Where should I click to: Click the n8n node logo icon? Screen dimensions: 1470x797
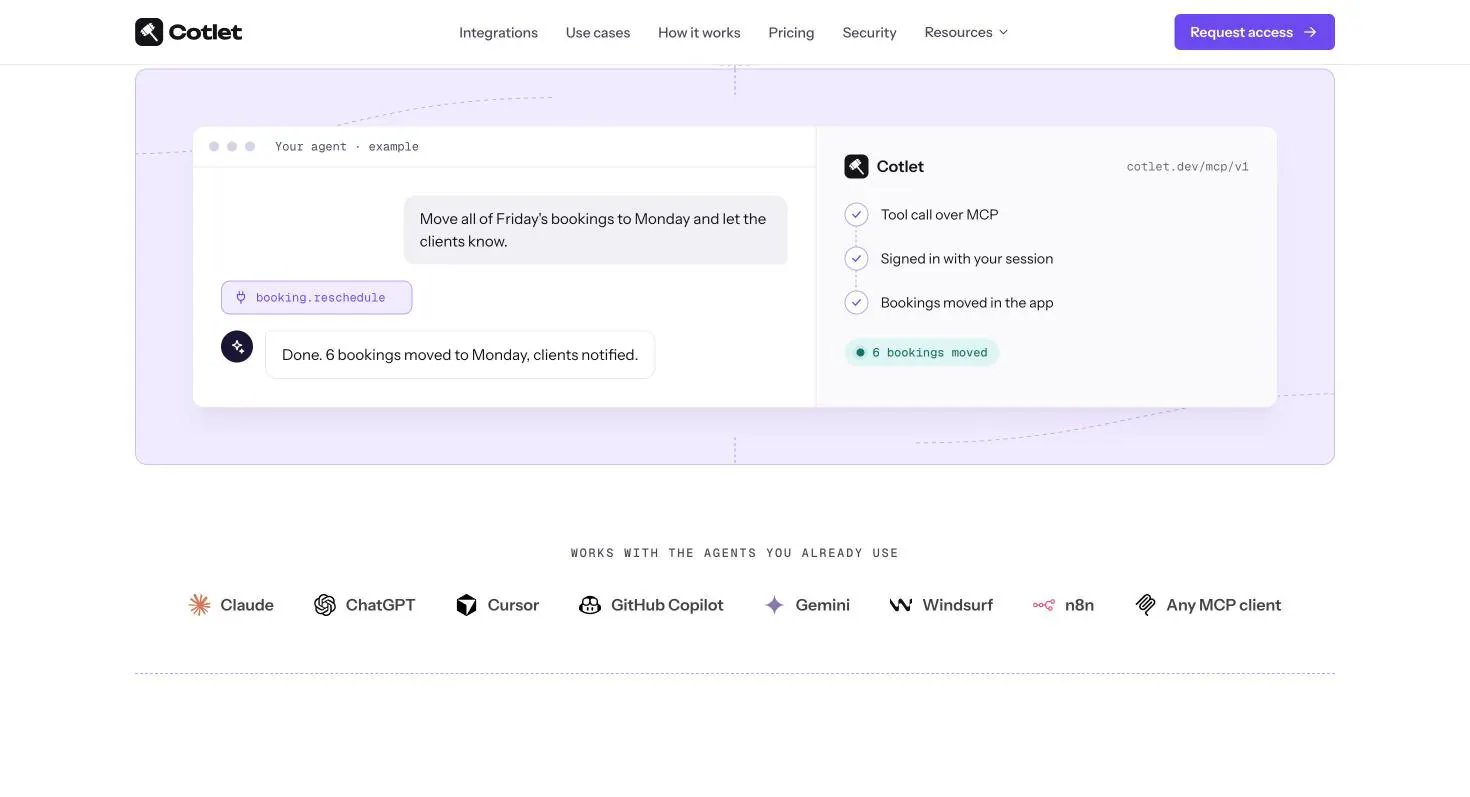[1044, 605]
